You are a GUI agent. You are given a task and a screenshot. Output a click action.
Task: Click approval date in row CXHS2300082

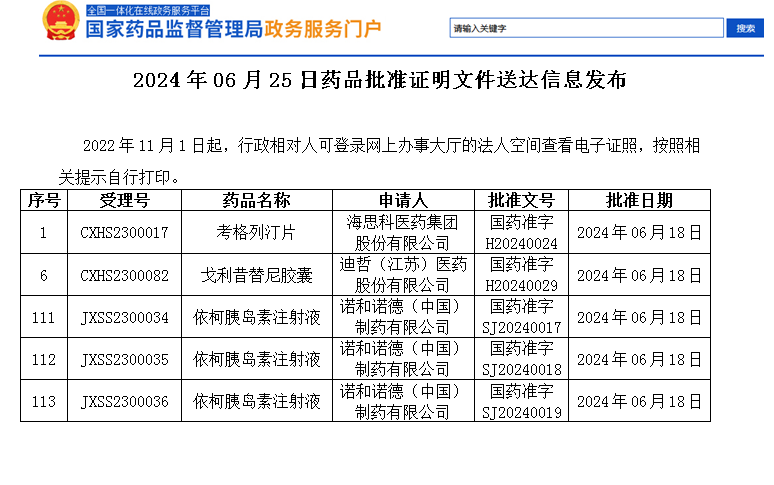(x=639, y=275)
